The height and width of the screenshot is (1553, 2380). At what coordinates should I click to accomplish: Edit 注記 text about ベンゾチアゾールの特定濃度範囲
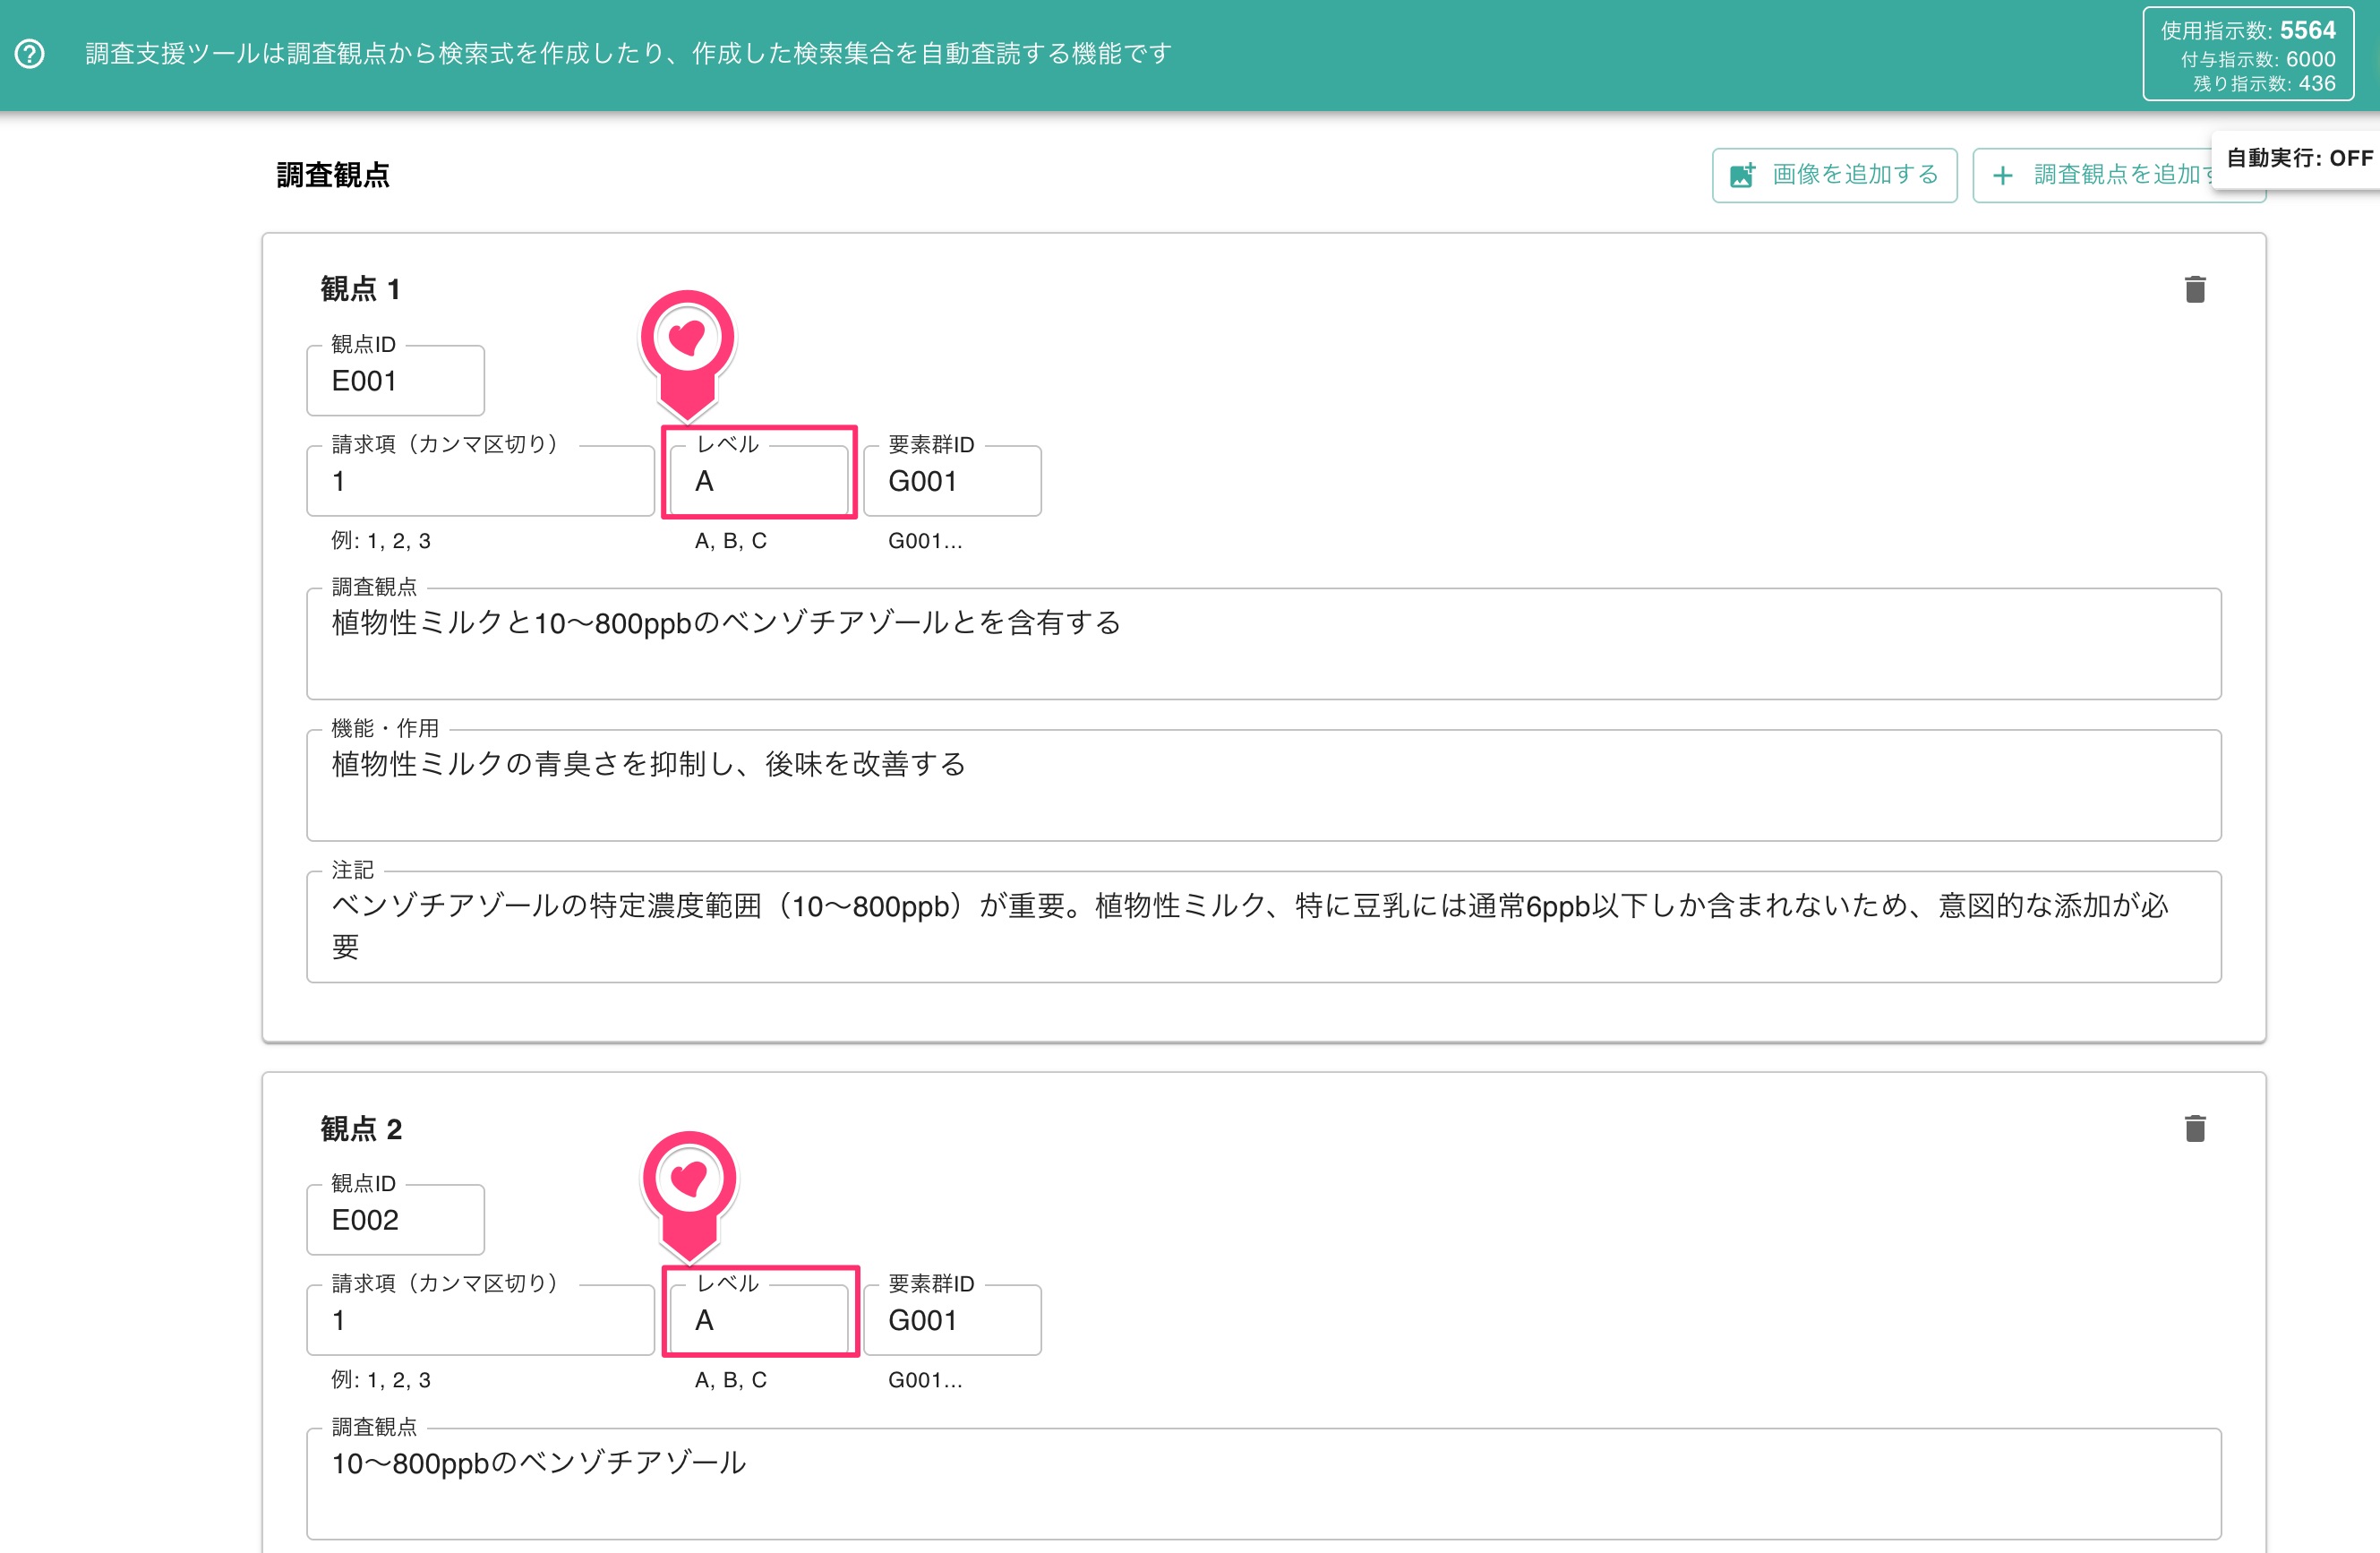(x=1264, y=927)
